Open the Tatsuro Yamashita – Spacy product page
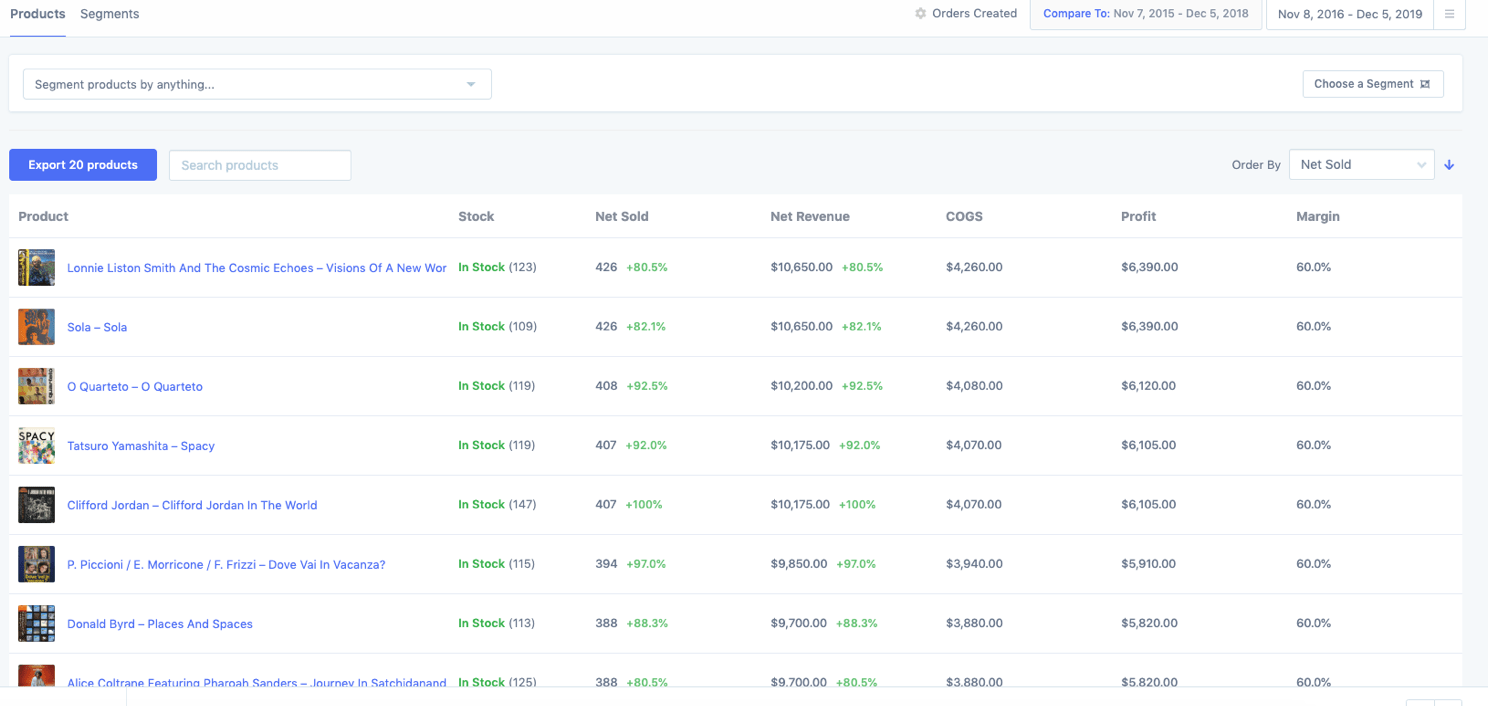1488x706 pixels. coord(141,445)
